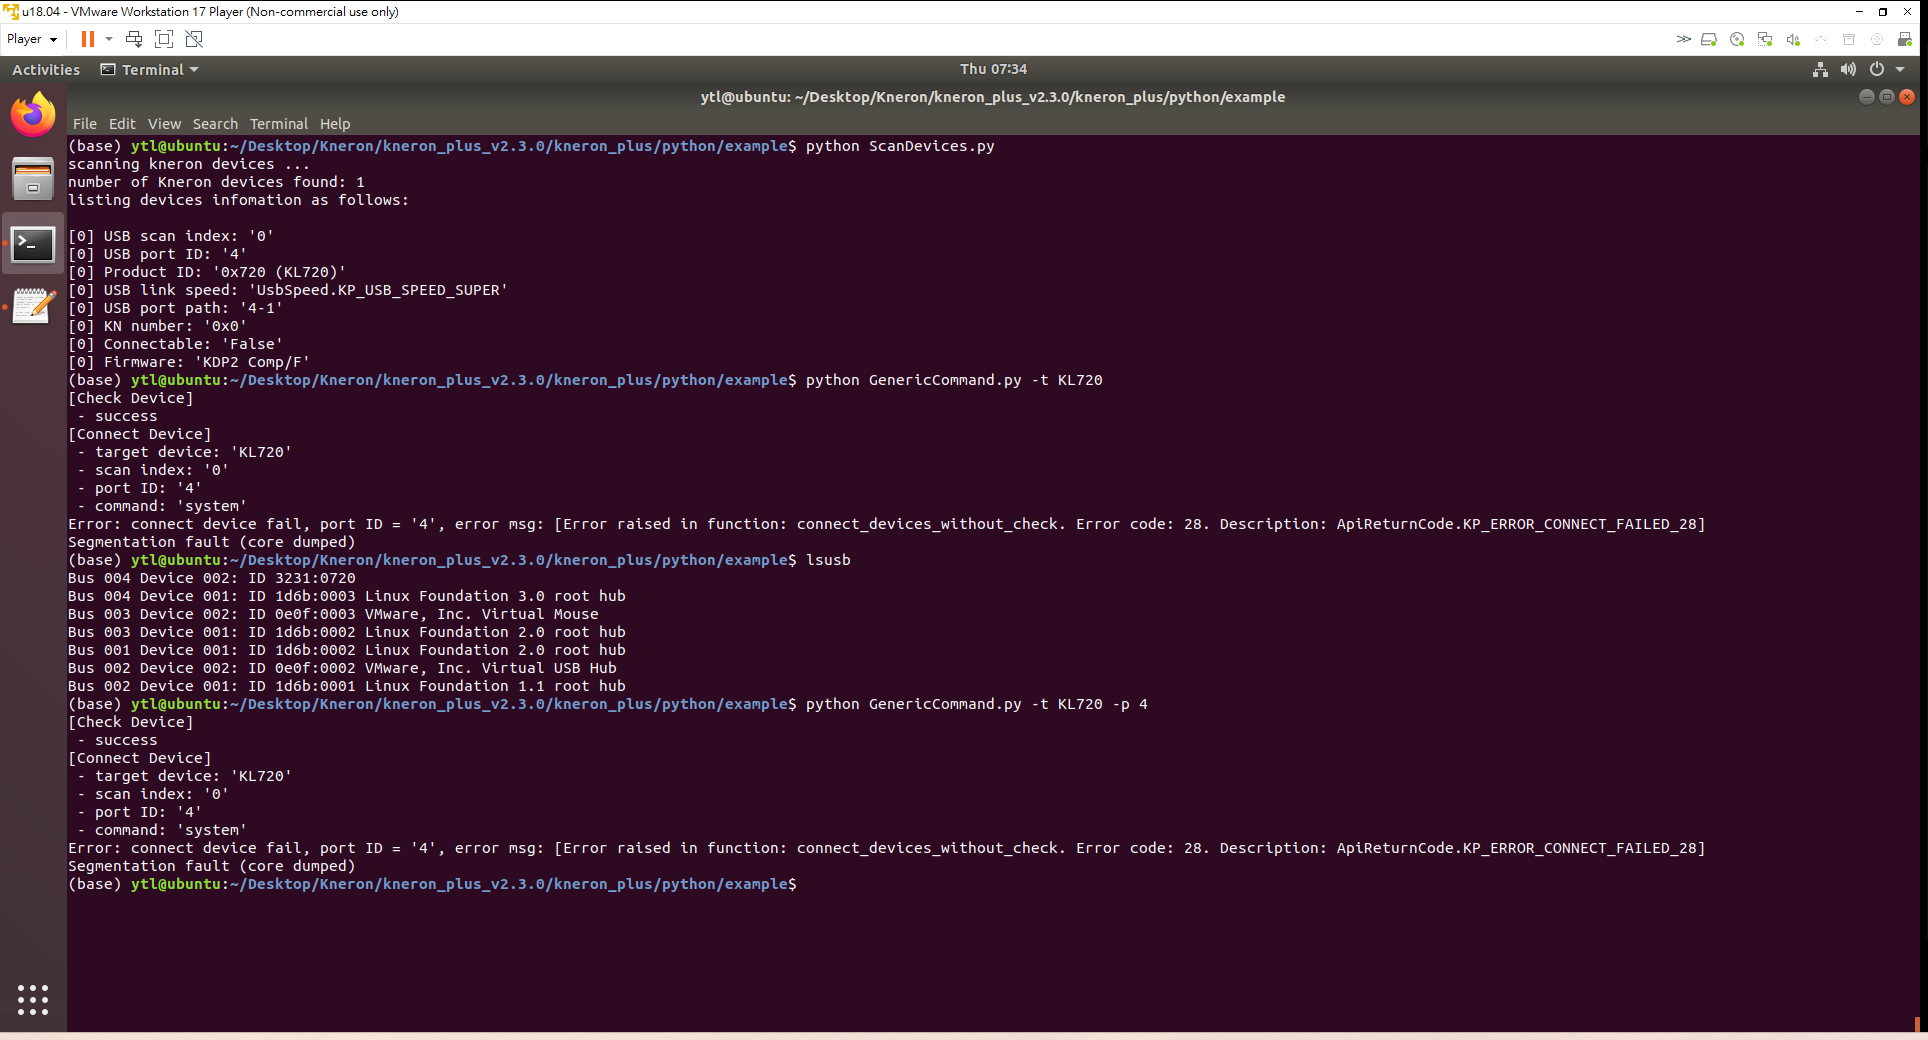Click the 'scanning kneron devices ...' line
Image resolution: width=1928 pixels, height=1040 pixels.
(189, 164)
